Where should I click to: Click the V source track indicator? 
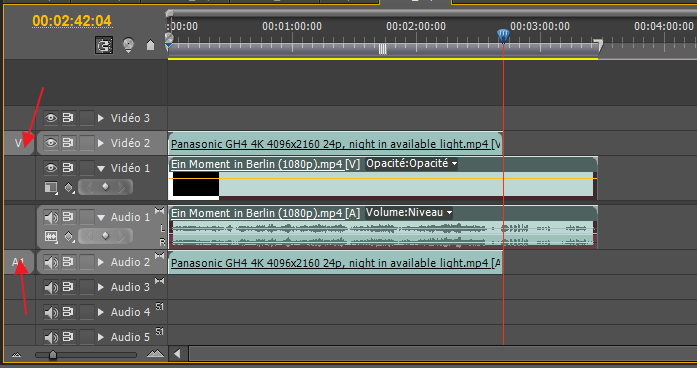(x=18, y=143)
